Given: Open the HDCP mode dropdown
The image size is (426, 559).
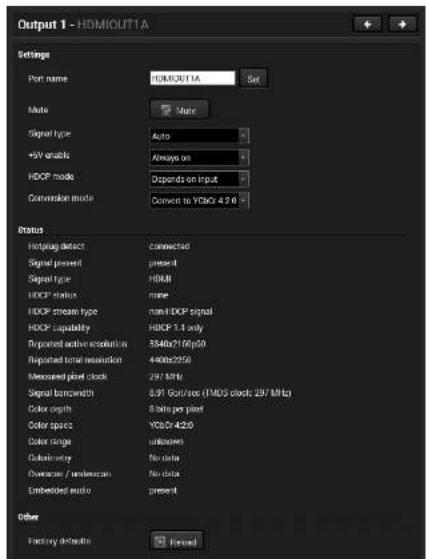Looking at the screenshot, I should [199, 179].
